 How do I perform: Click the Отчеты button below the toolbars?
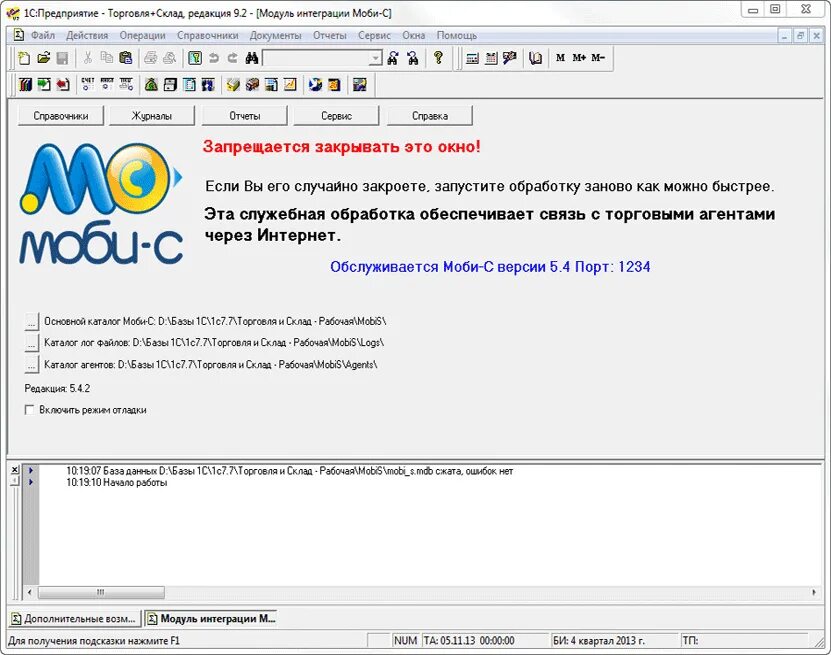tap(244, 116)
